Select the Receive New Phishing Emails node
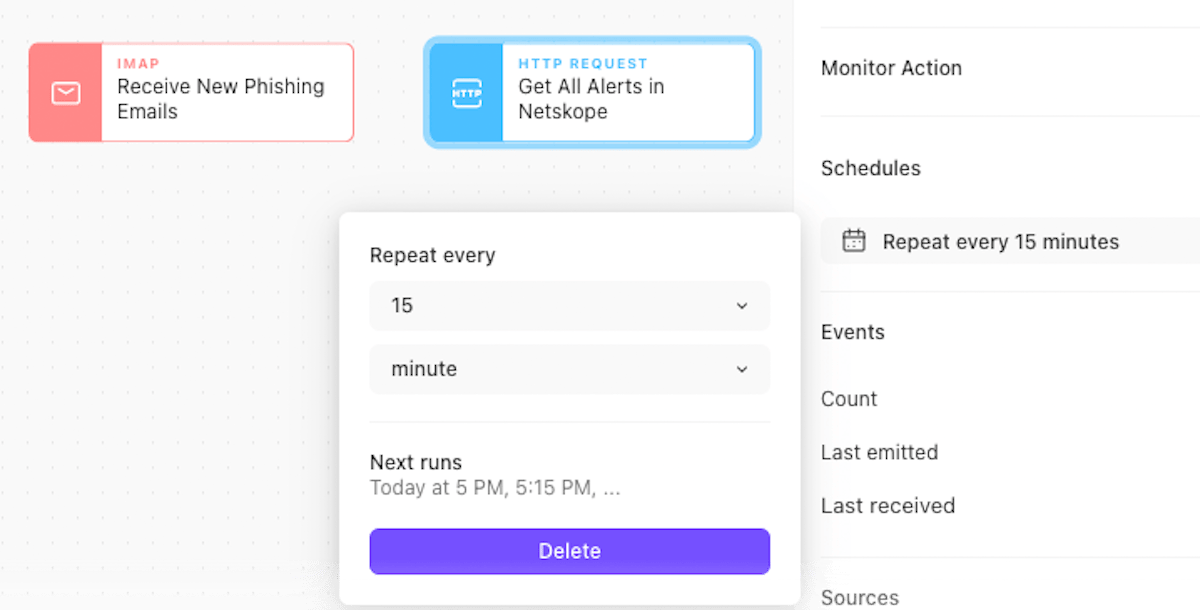 [x=226, y=98]
